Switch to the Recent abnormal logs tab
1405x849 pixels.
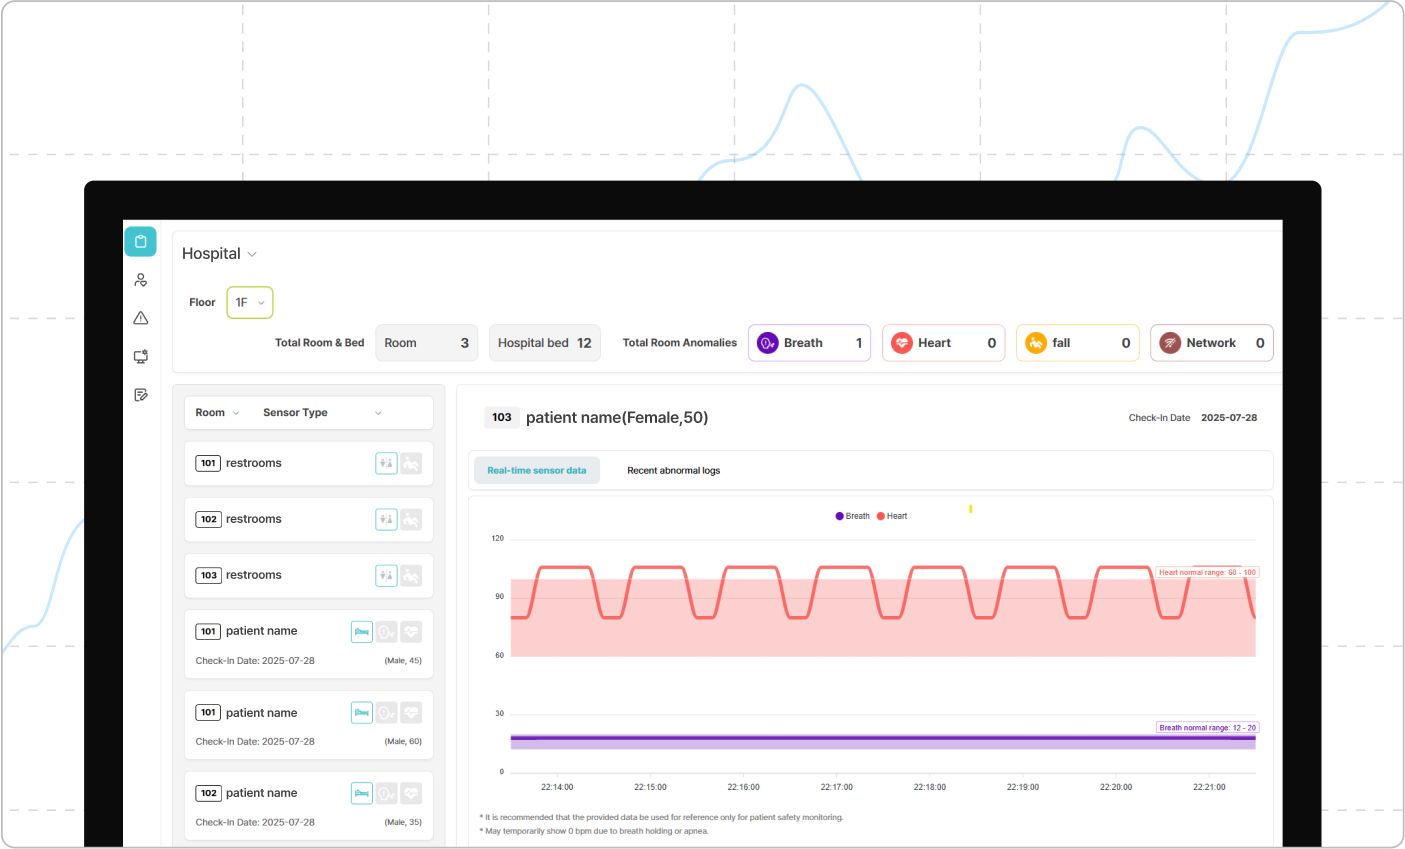click(673, 470)
